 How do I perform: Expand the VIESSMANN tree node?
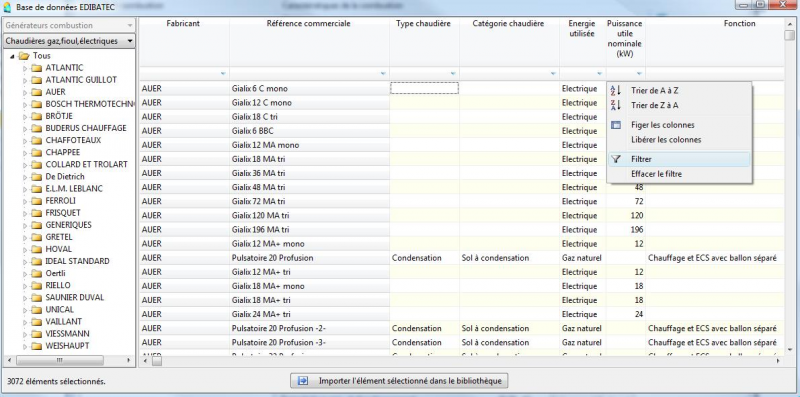click(25, 334)
